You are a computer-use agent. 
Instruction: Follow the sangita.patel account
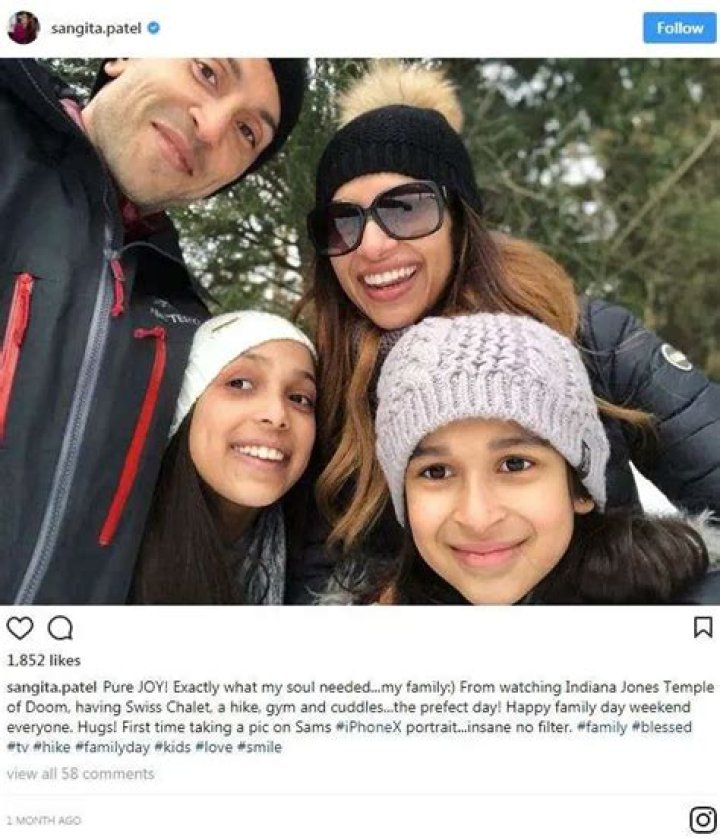tap(679, 28)
